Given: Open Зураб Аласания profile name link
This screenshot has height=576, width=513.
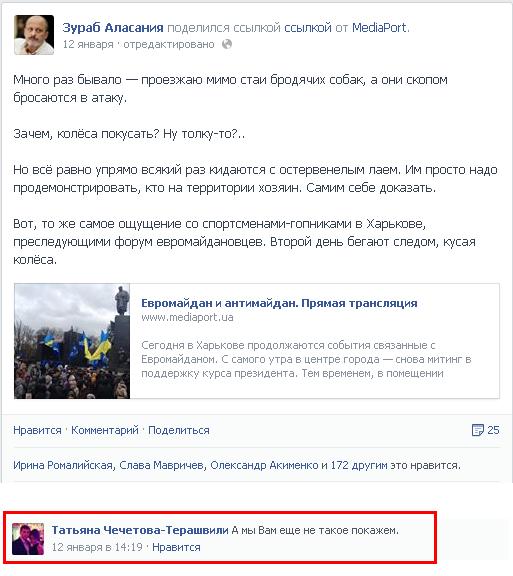Looking at the screenshot, I should 113,28.
